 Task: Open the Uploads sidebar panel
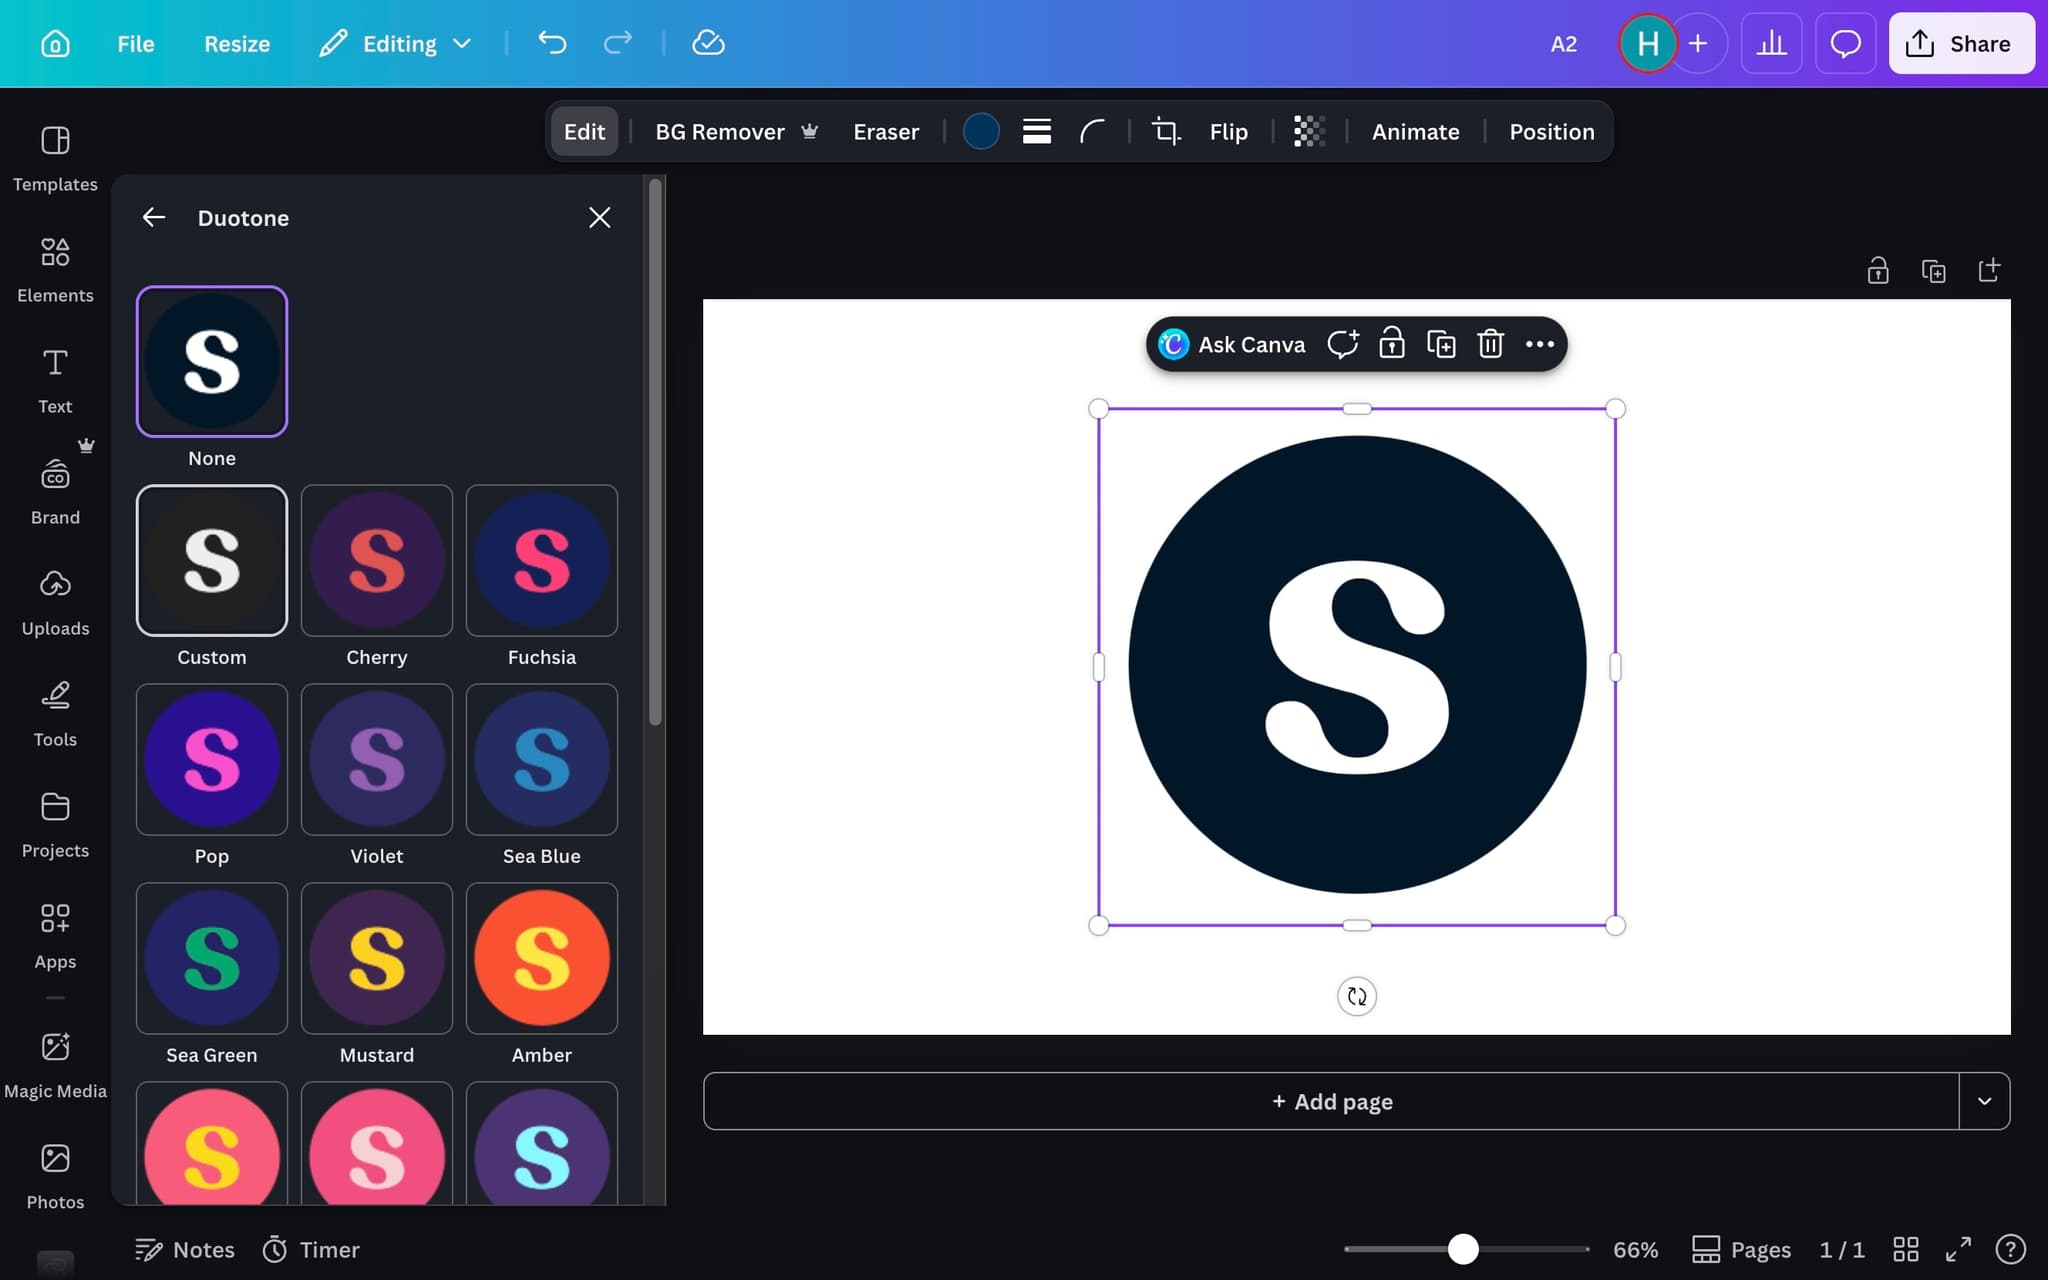coord(55,602)
